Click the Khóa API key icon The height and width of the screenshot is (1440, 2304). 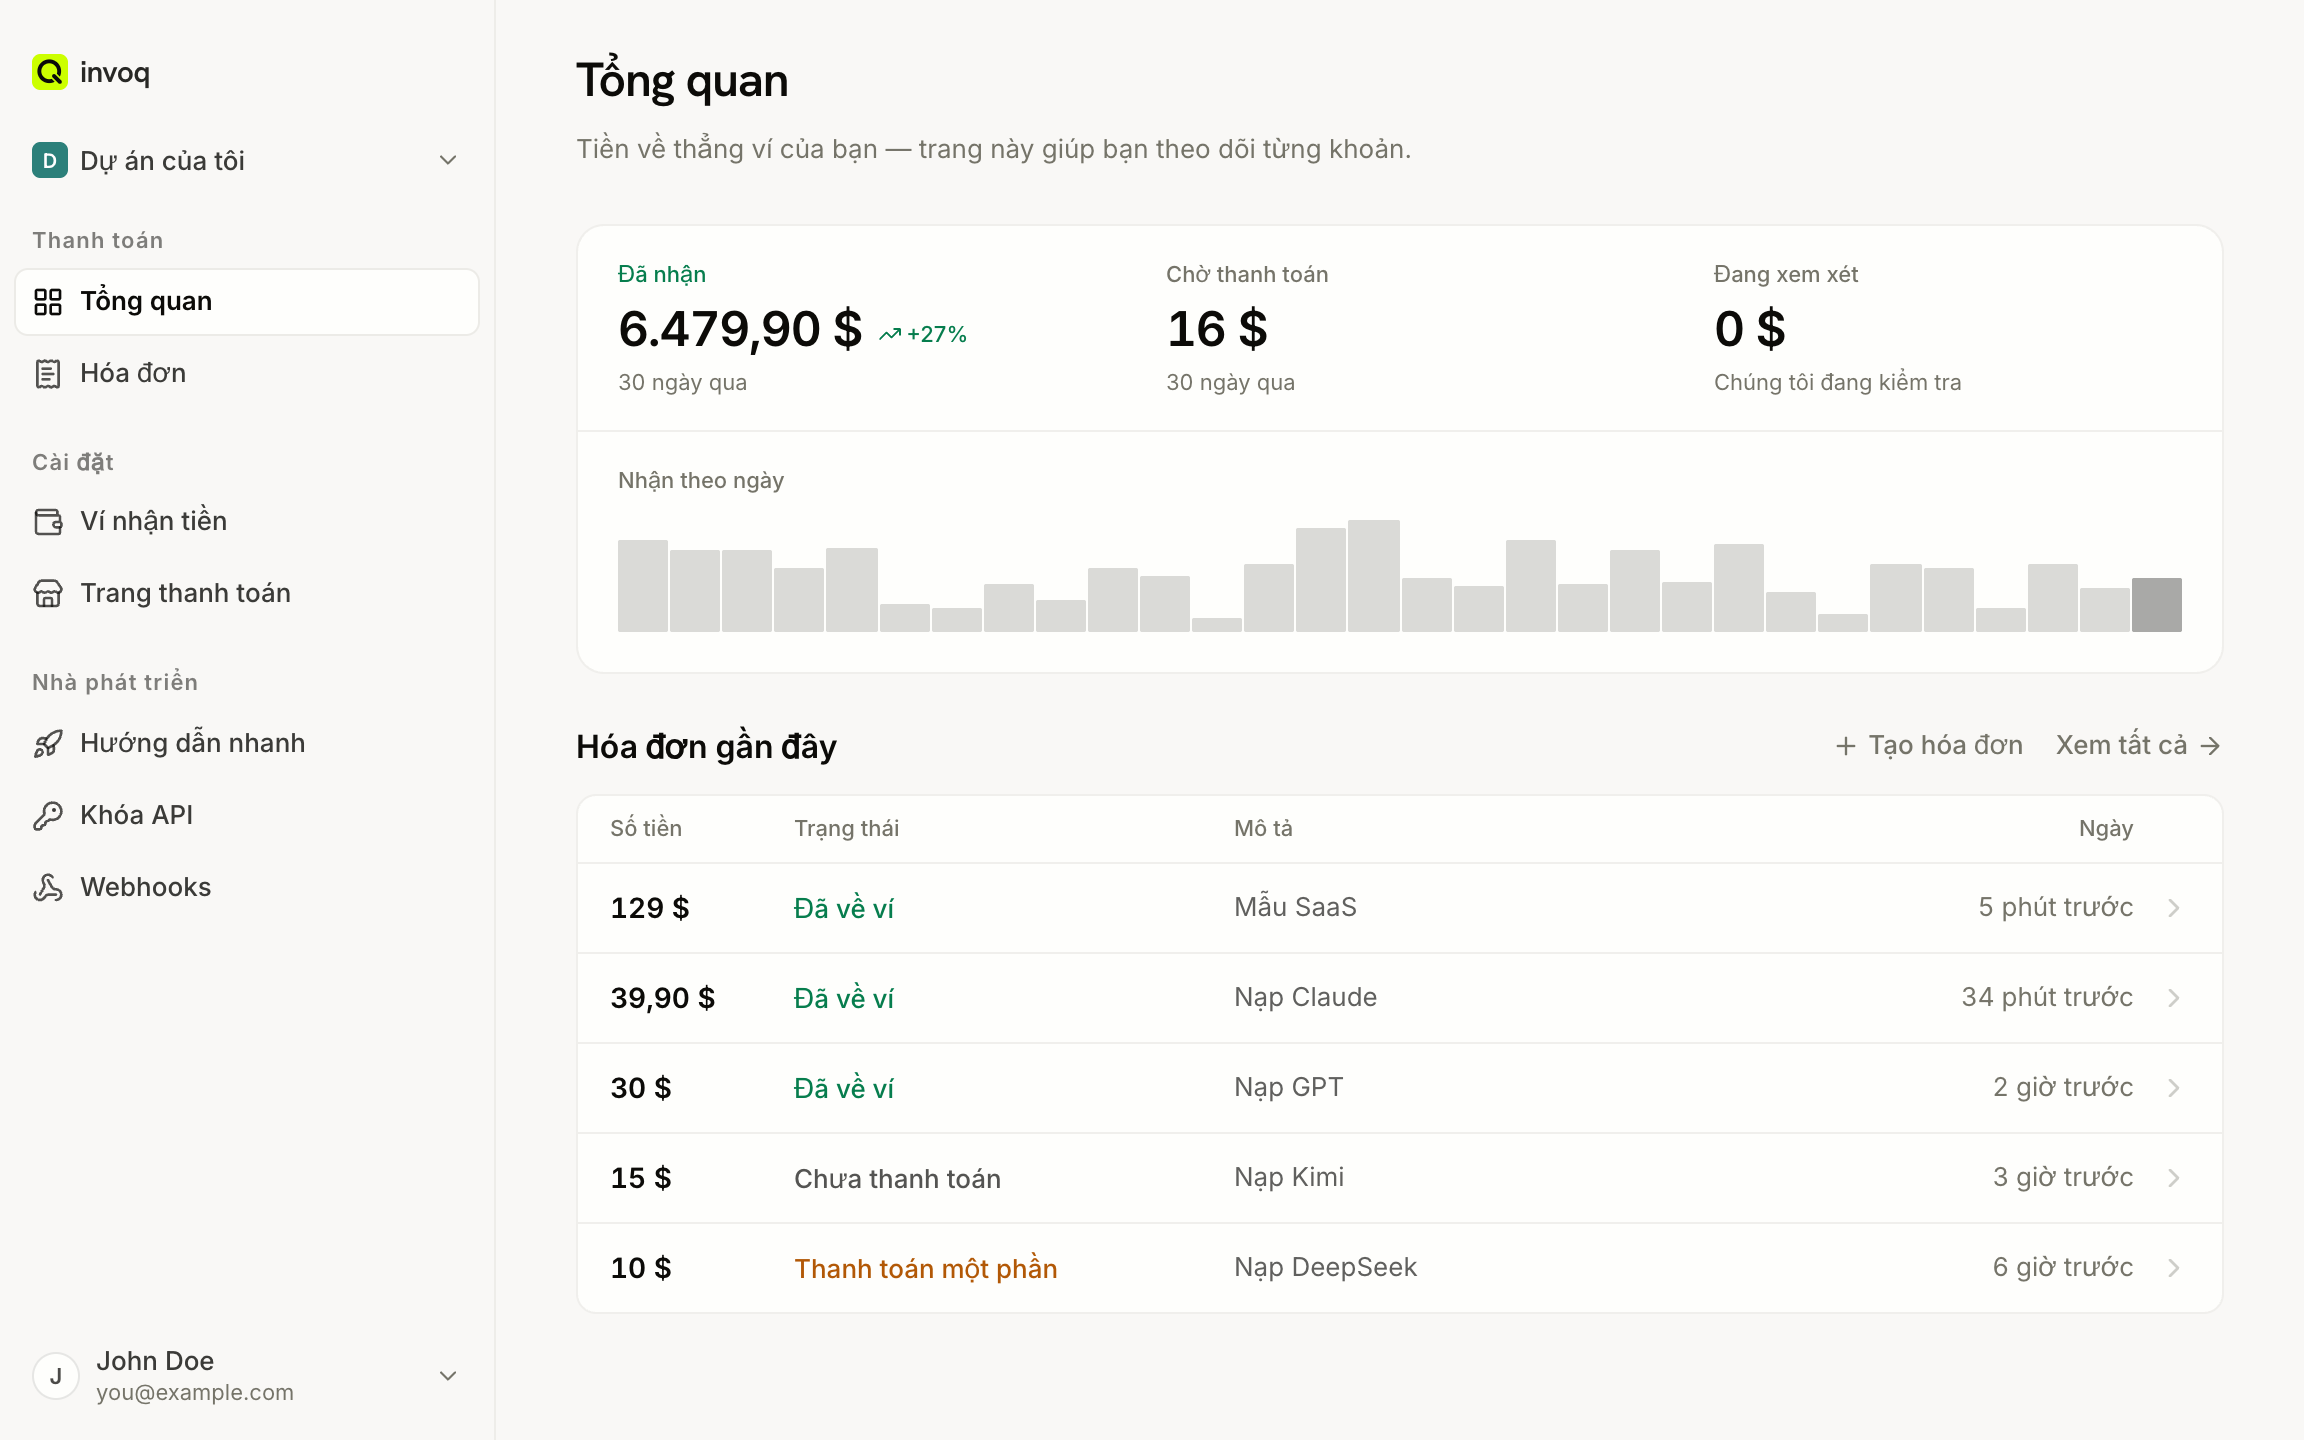pos(48,815)
